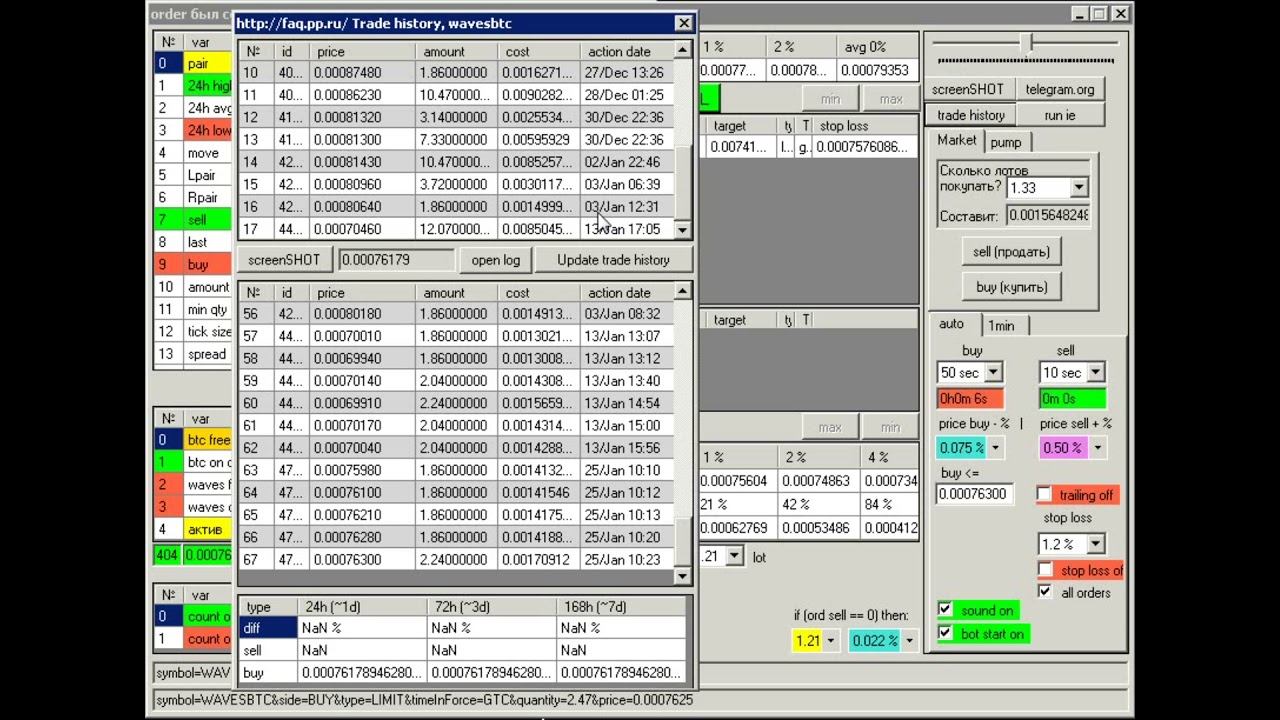1280x720 pixels.
Task: Click the '168h (~7d)' column header
Action: [x=622, y=607]
